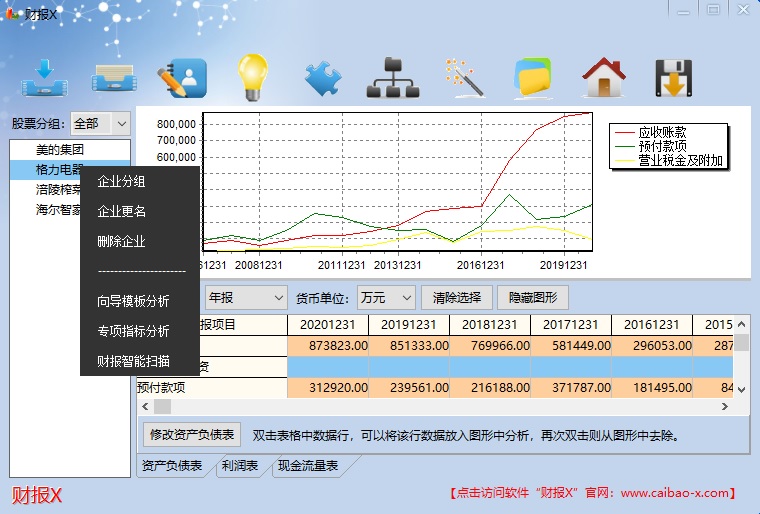Click the blue download arrow toolbar icon
760x514 pixels.
tap(43, 77)
